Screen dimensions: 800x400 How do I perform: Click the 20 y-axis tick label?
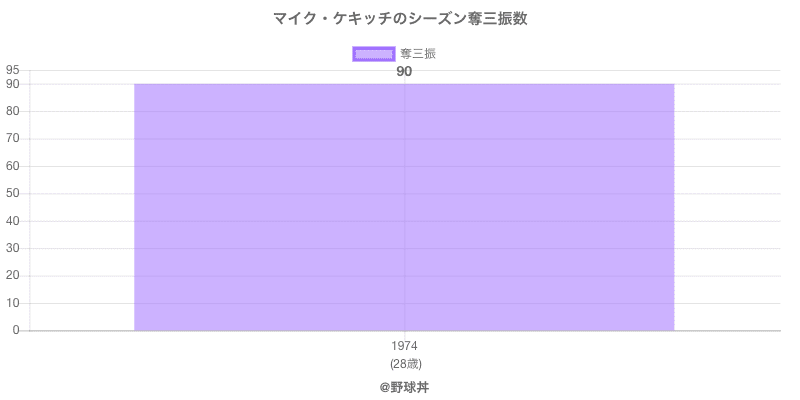(13, 276)
